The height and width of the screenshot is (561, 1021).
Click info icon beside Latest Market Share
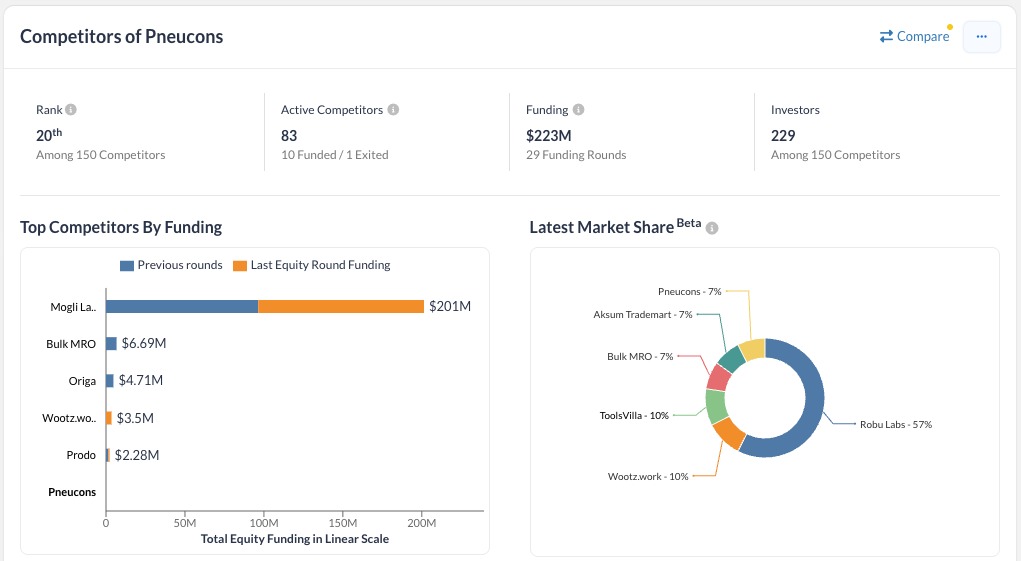(x=712, y=228)
